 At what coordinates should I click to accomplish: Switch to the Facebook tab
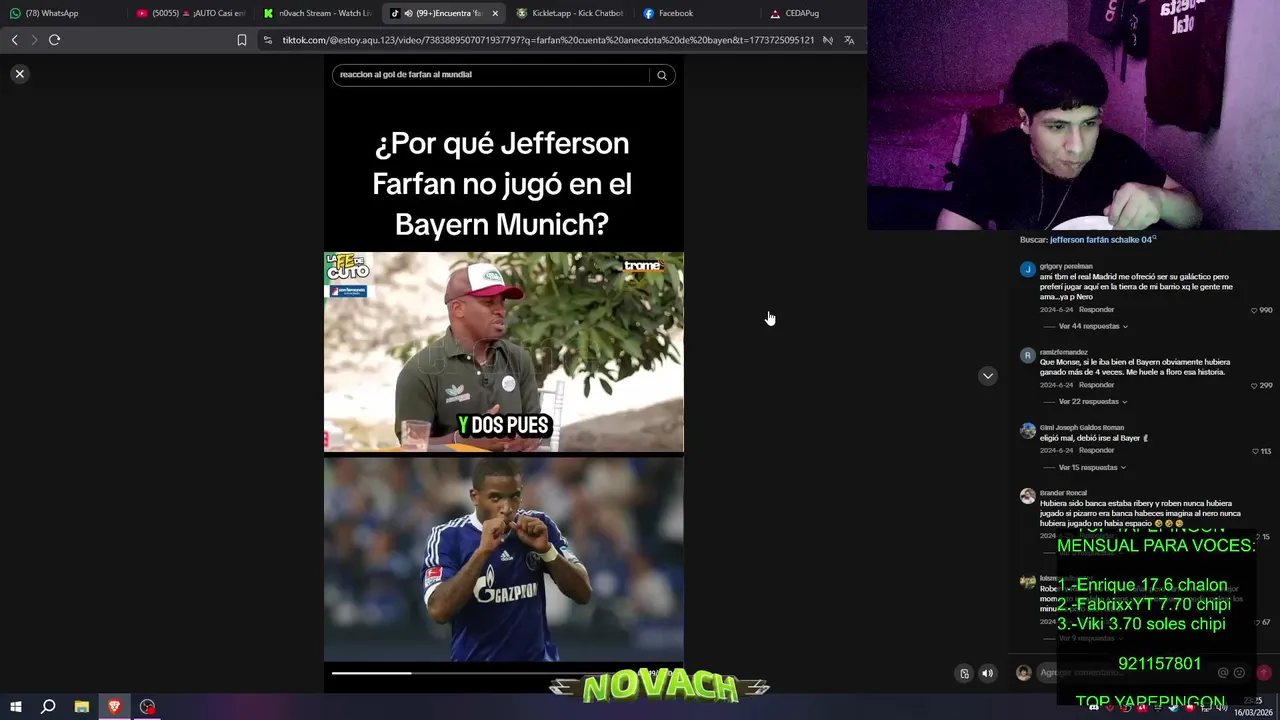pyautogui.click(x=697, y=13)
